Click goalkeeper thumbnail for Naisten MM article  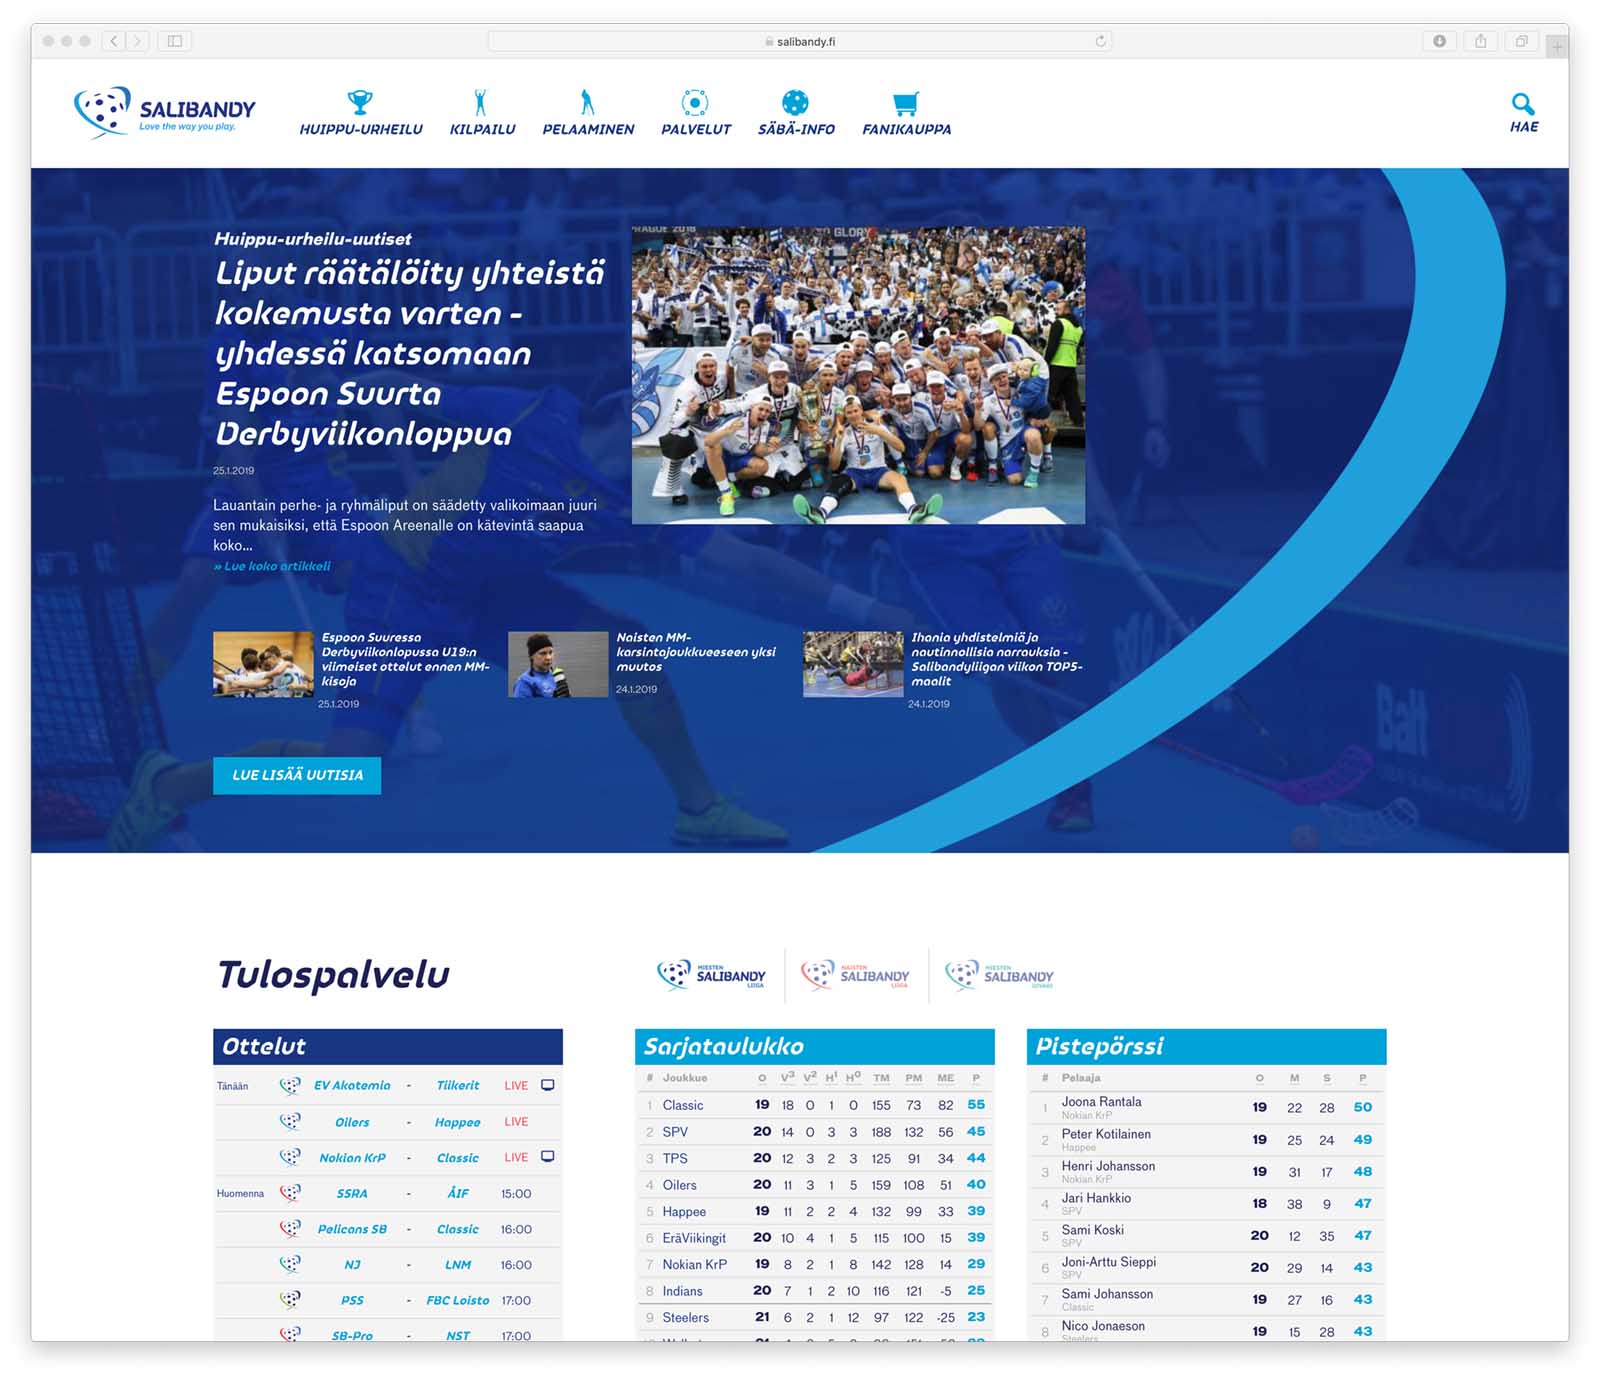click(558, 664)
